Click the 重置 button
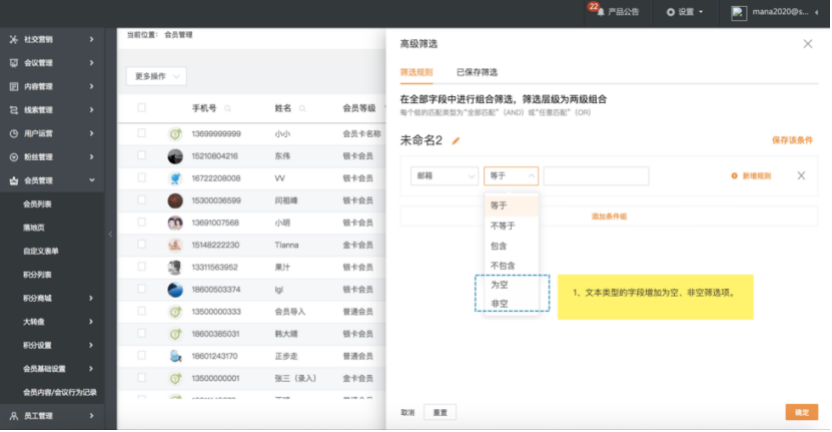The height and width of the screenshot is (432, 832). (440, 412)
